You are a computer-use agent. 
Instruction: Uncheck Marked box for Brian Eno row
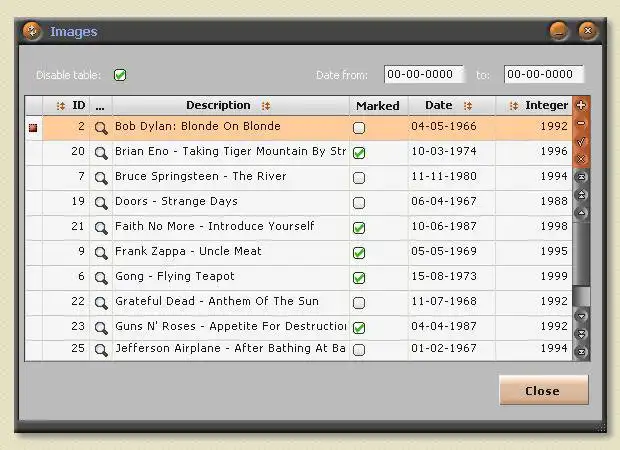pyautogui.click(x=359, y=153)
